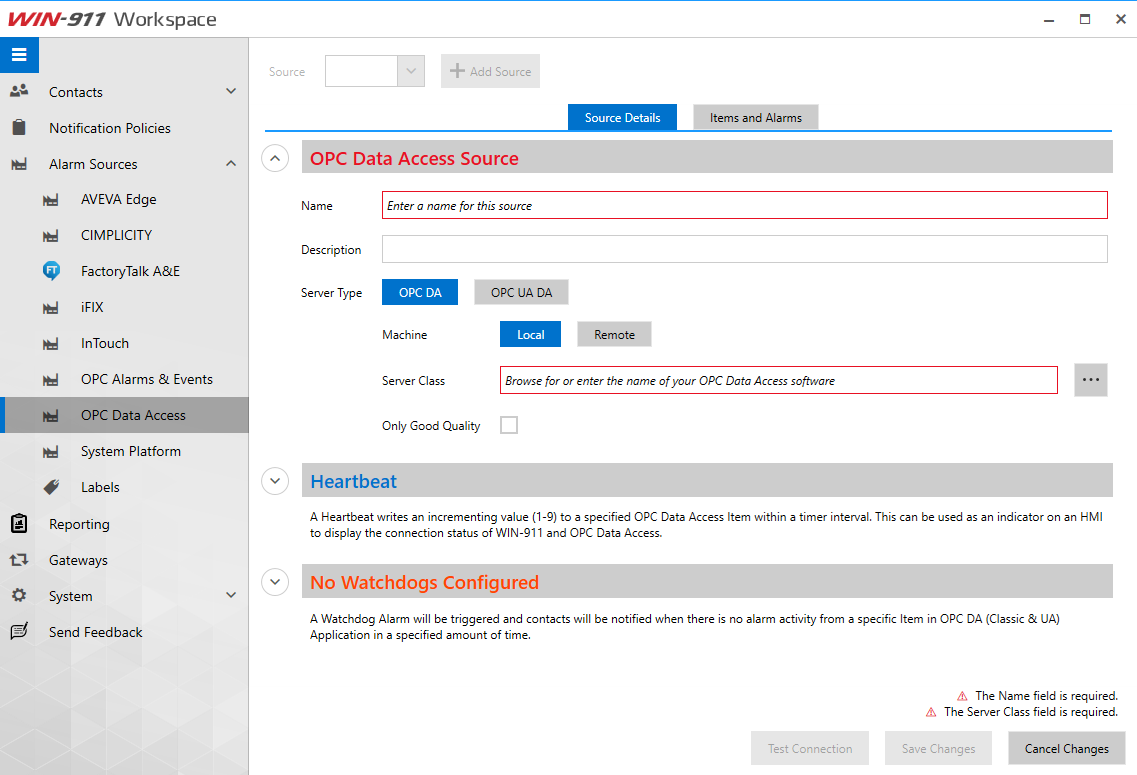Expand the System menu chevron
Screen dimensions: 1137x775
231,595
